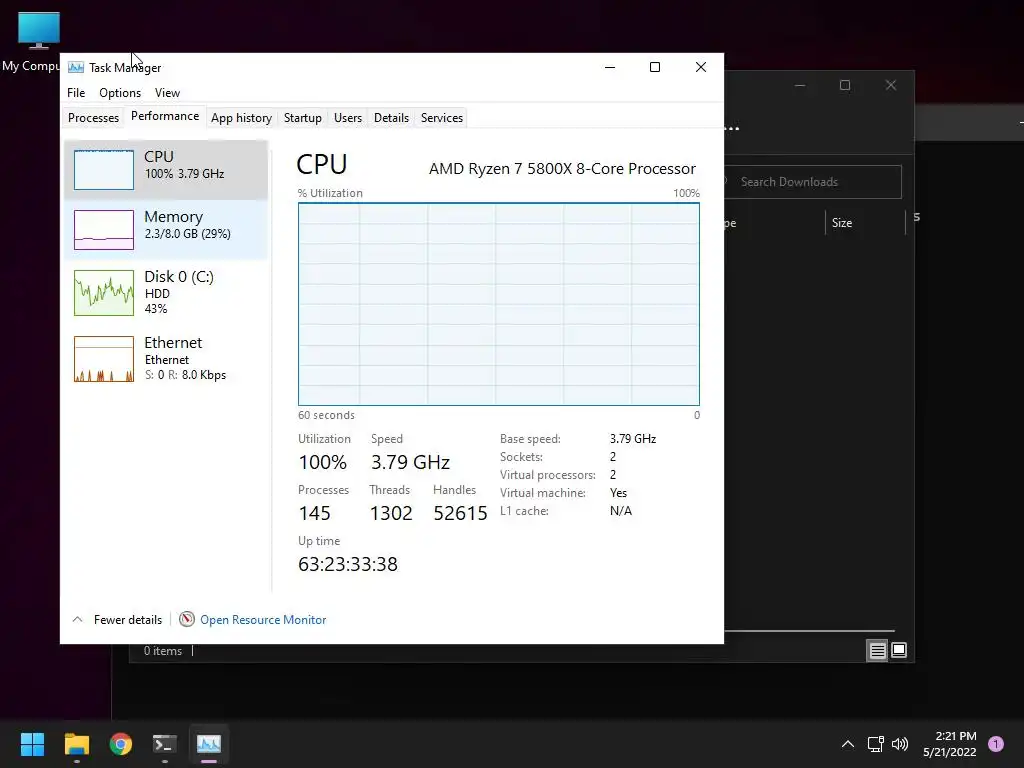Image resolution: width=1024 pixels, height=768 pixels.
Task: Switch to the Processes tab
Action: click(93, 118)
